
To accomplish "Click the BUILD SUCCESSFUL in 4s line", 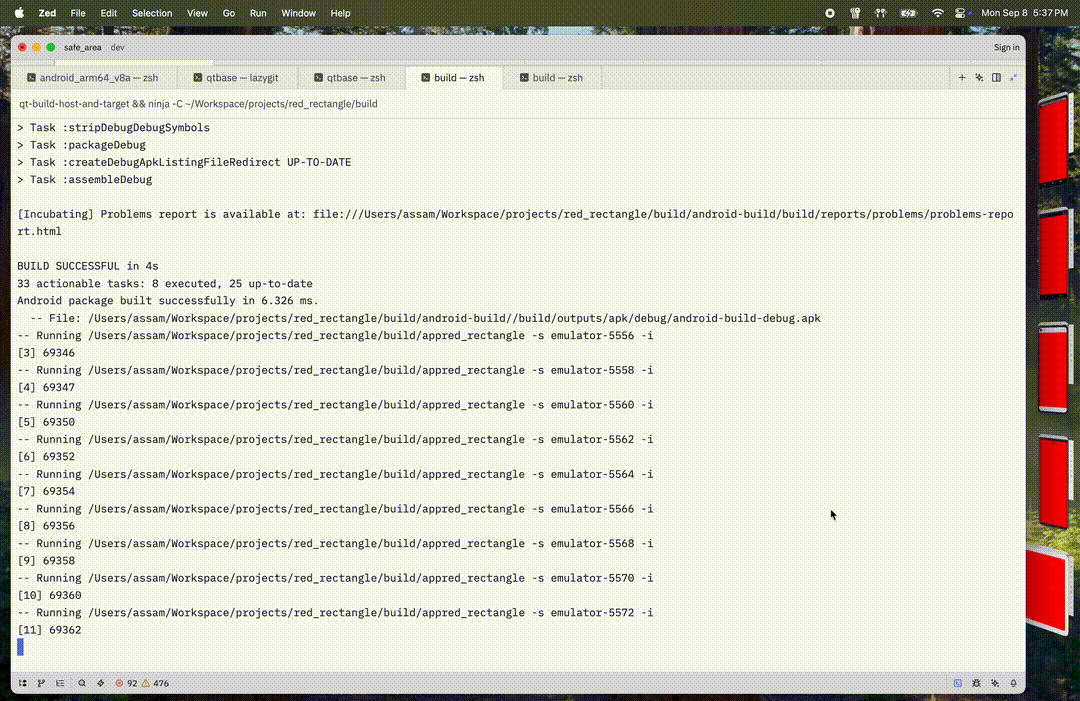I will tap(87, 266).
